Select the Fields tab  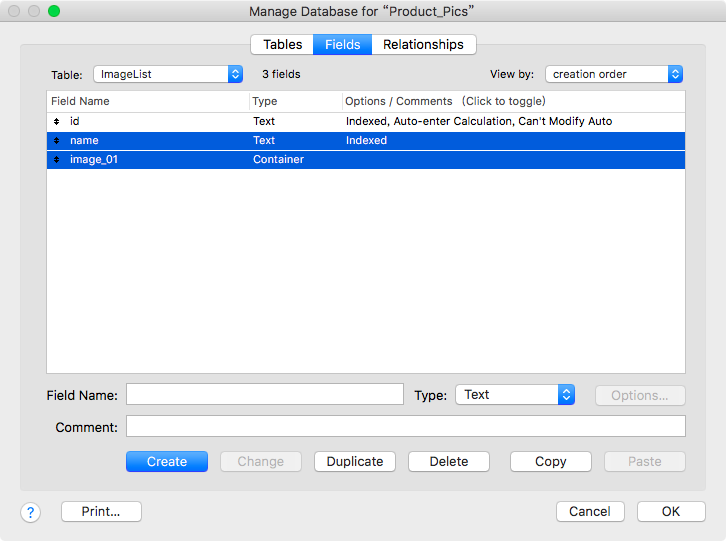tap(343, 44)
